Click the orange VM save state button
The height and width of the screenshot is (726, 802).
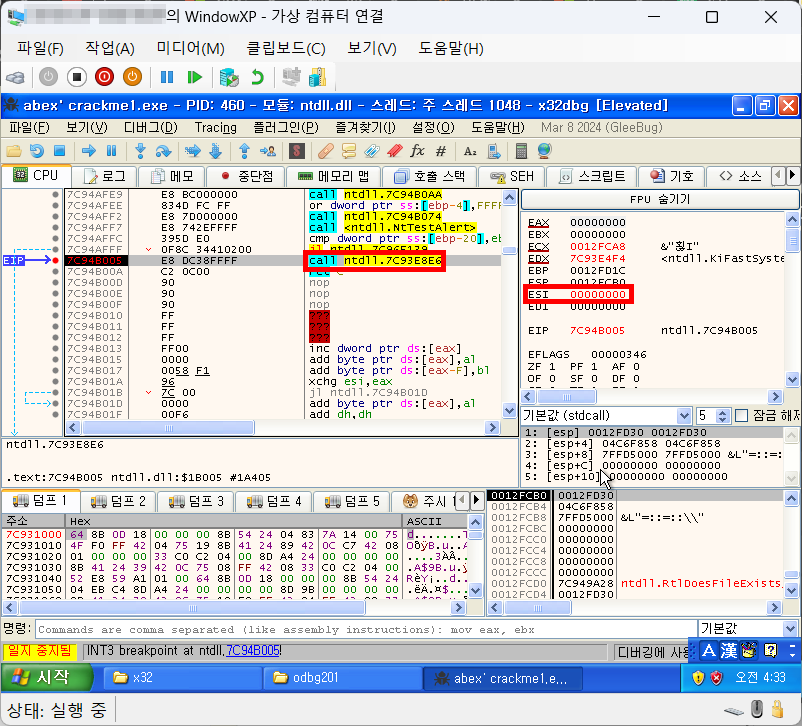point(132,77)
